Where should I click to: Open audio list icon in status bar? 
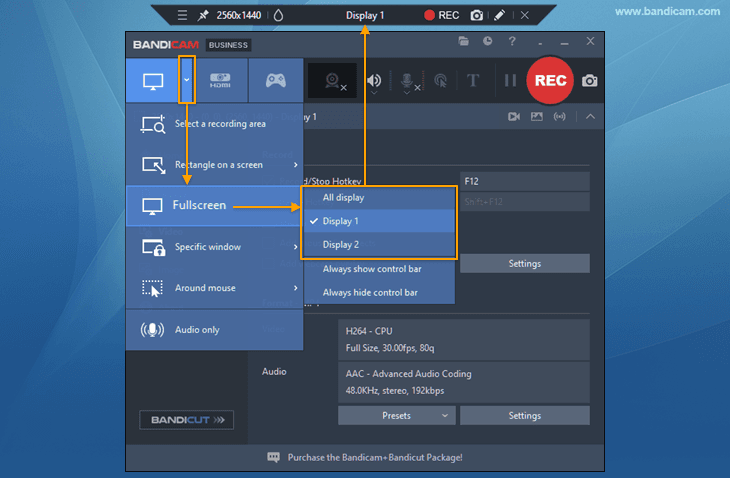tap(560, 116)
